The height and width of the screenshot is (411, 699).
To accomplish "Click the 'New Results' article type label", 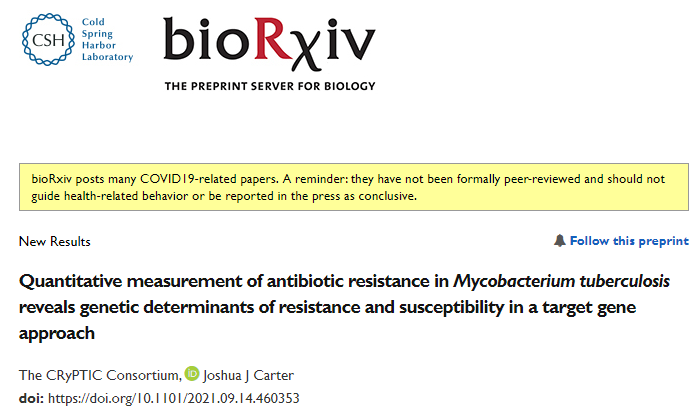I will pyautogui.click(x=54, y=241).
